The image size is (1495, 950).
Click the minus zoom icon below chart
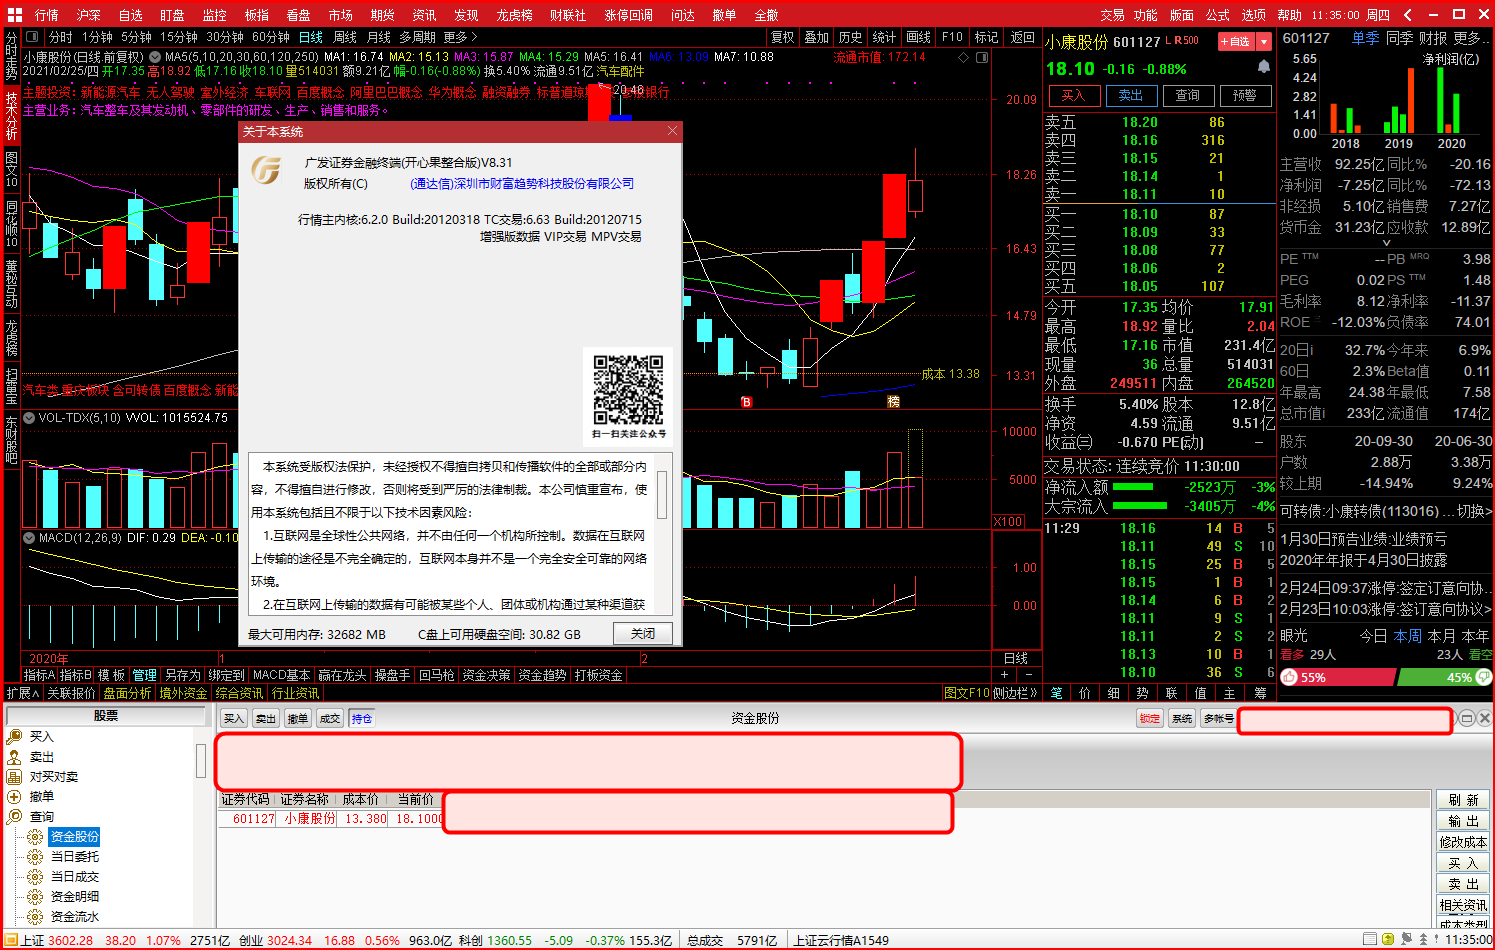(x=1027, y=675)
